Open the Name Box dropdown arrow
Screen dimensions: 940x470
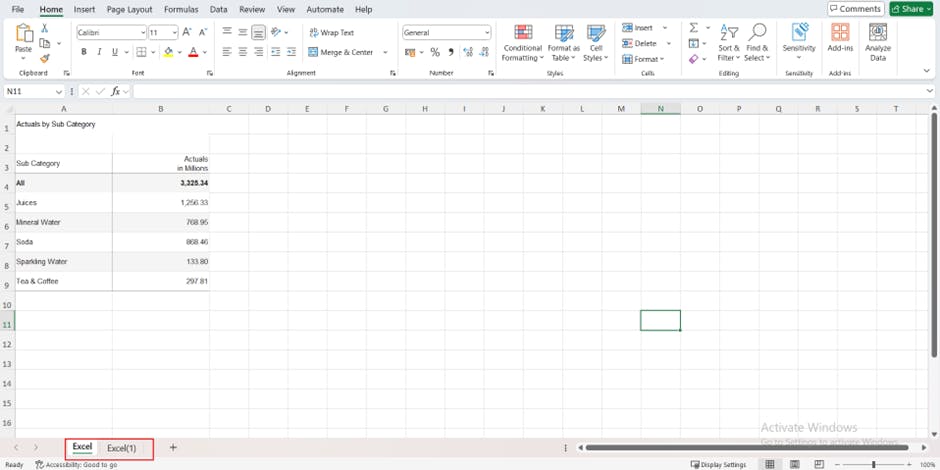(x=59, y=92)
